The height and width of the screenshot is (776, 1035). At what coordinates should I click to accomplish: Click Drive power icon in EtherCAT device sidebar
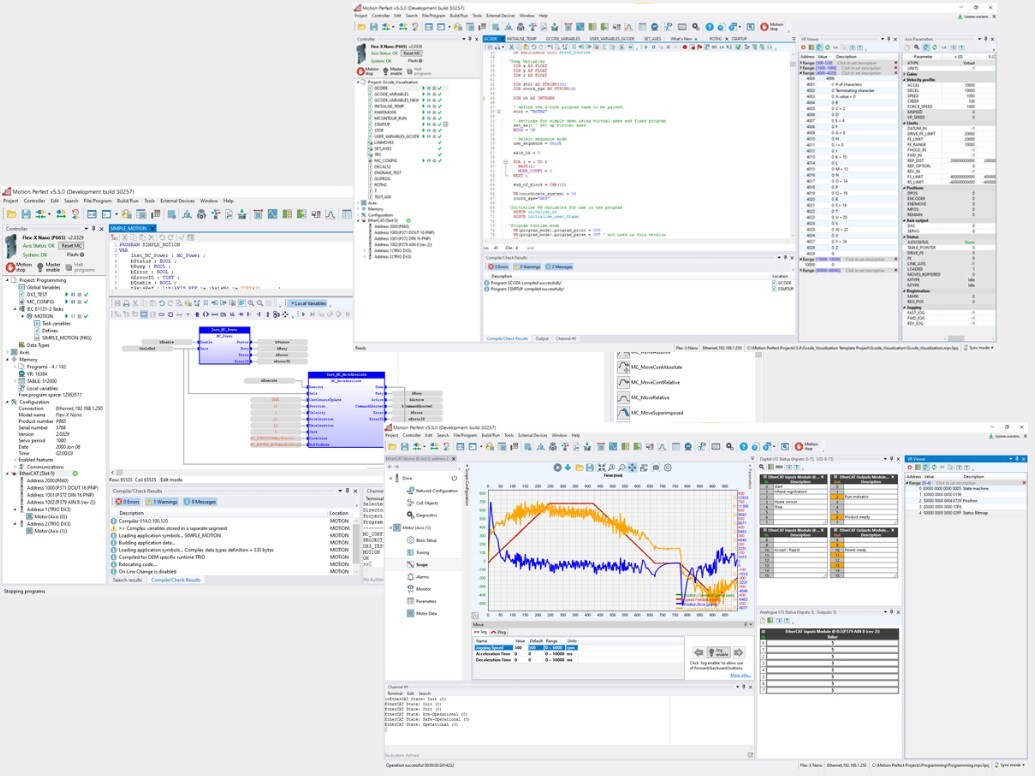454,478
